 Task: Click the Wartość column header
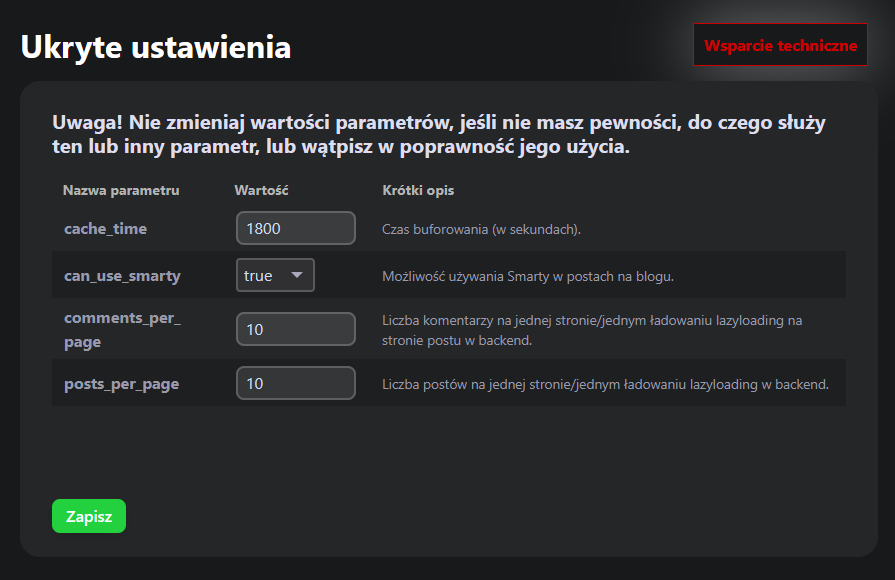coord(261,190)
